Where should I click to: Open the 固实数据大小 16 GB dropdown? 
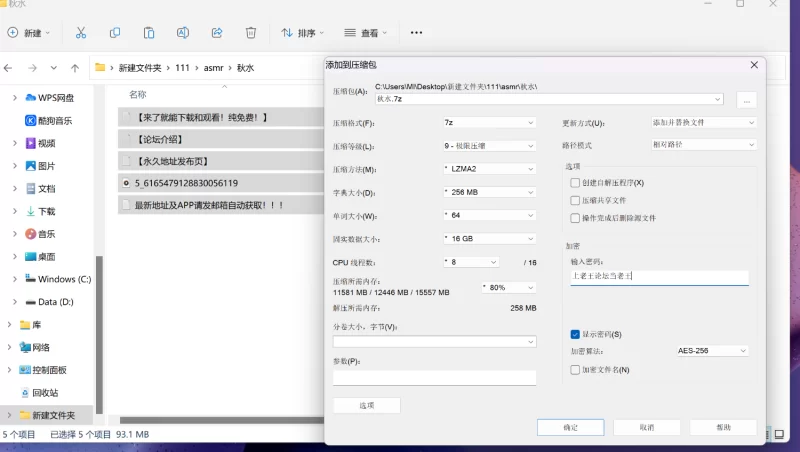point(489,239)
